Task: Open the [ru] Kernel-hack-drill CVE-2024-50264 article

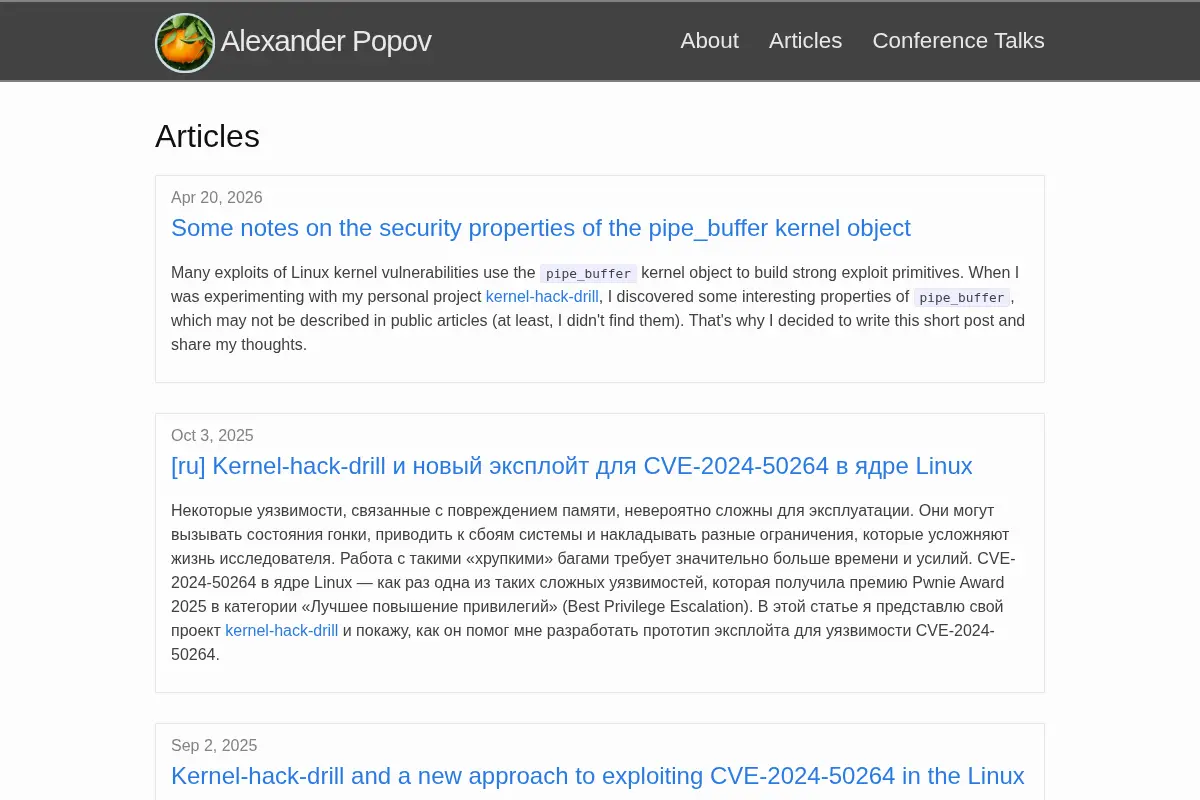Action: [x=572, y=466]
